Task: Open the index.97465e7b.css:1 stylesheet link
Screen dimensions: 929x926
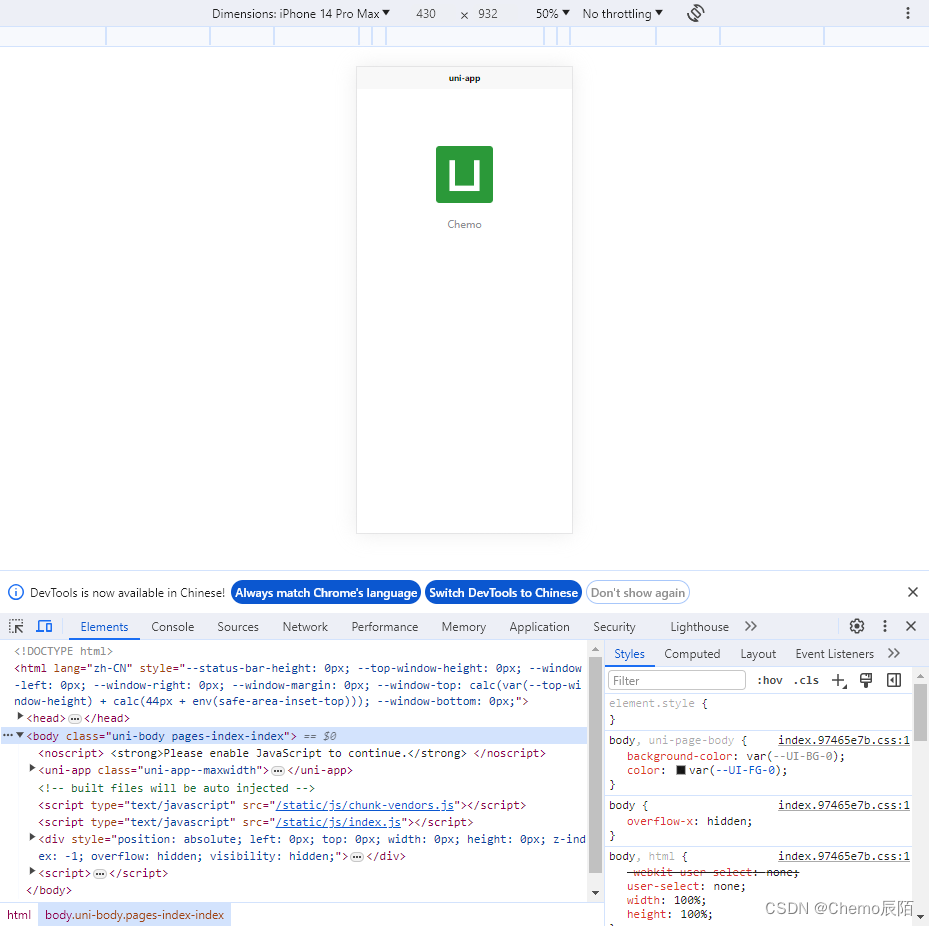Action: point(843,740)
